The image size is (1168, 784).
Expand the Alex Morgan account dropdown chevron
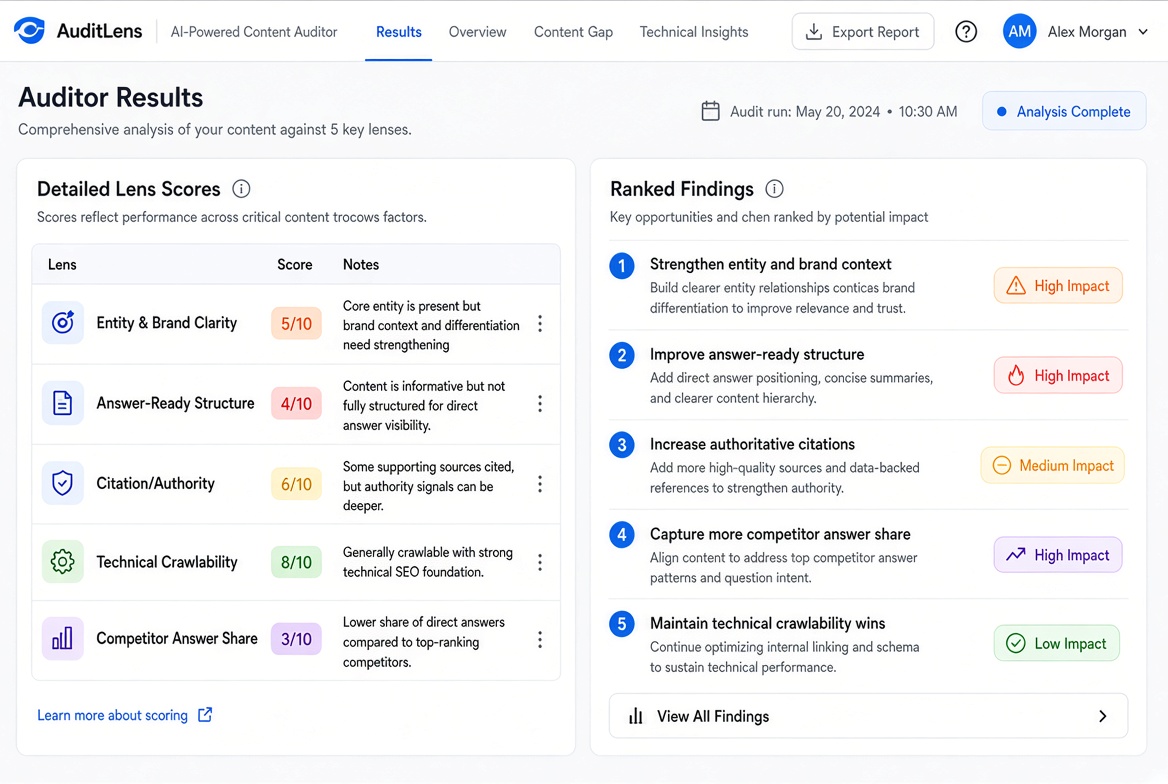[1143, 32]
